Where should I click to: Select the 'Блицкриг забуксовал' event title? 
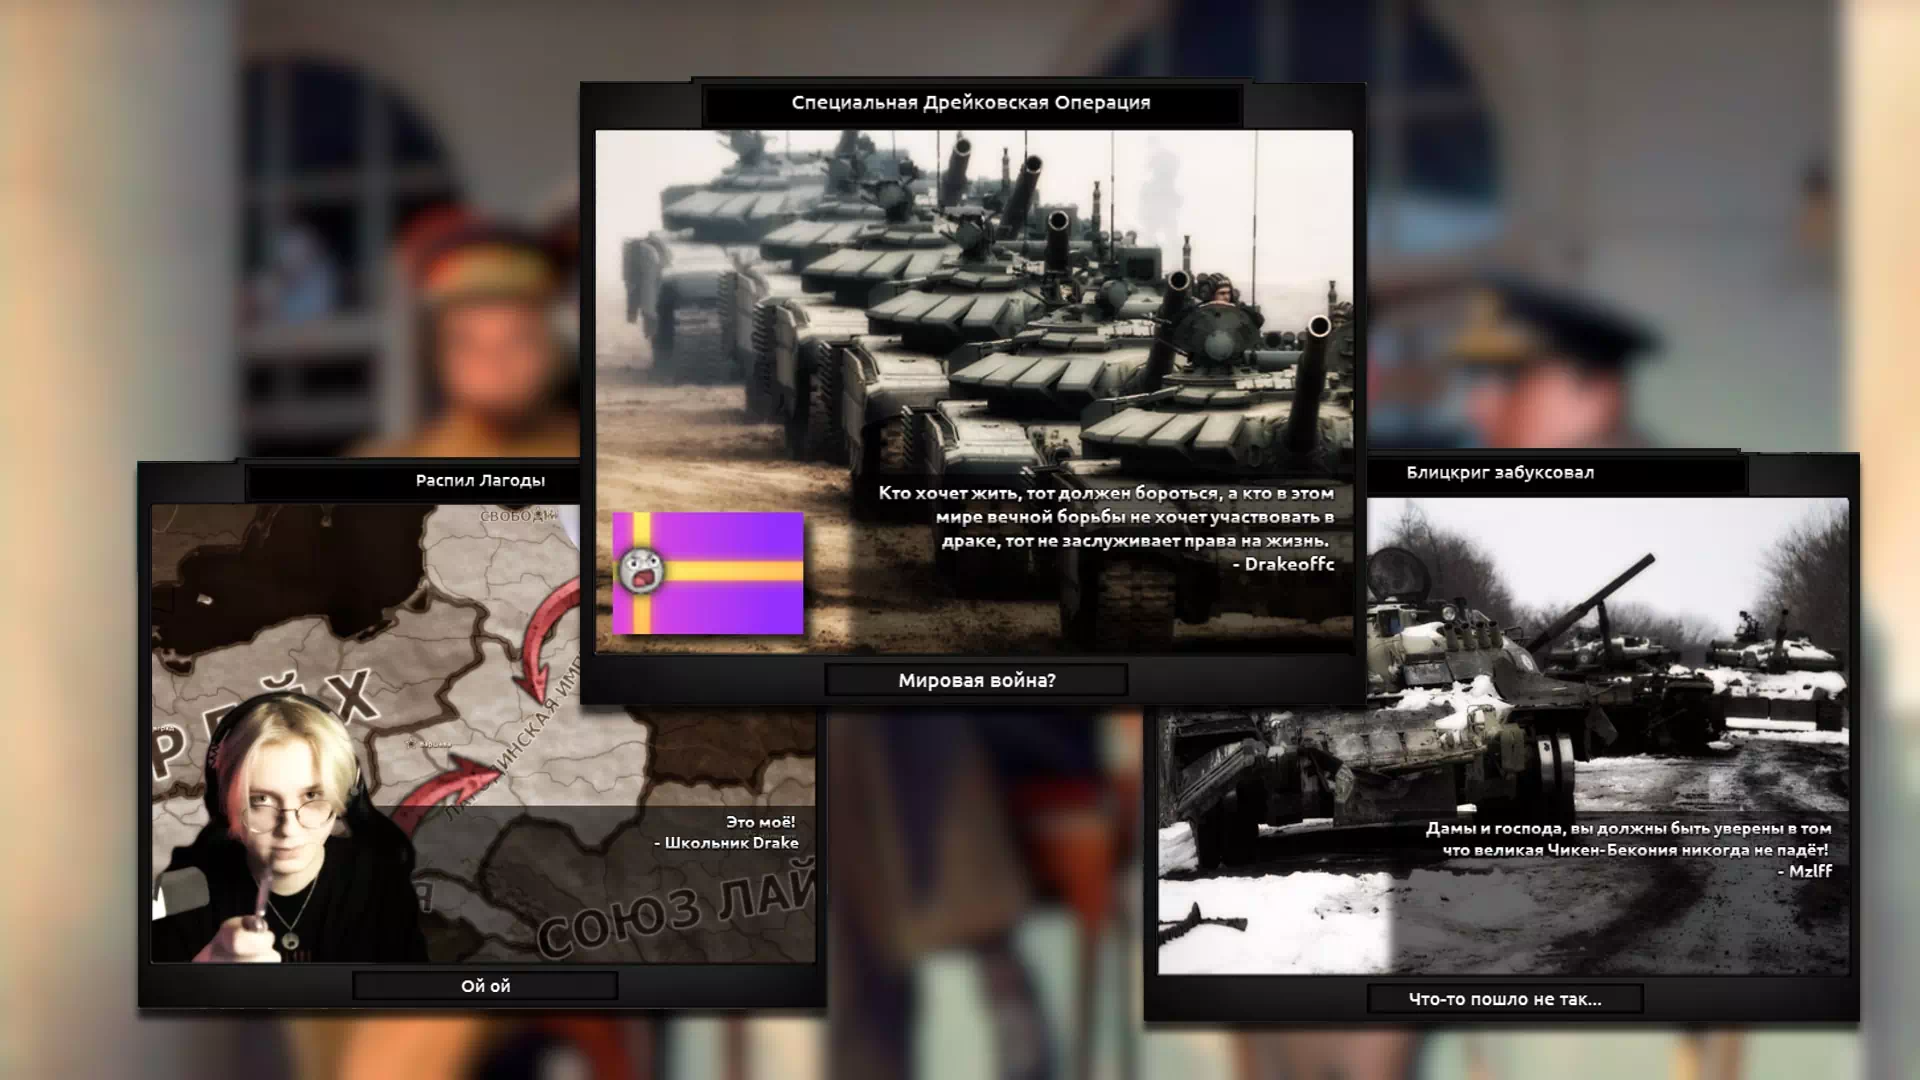(x=1499, y=473)
